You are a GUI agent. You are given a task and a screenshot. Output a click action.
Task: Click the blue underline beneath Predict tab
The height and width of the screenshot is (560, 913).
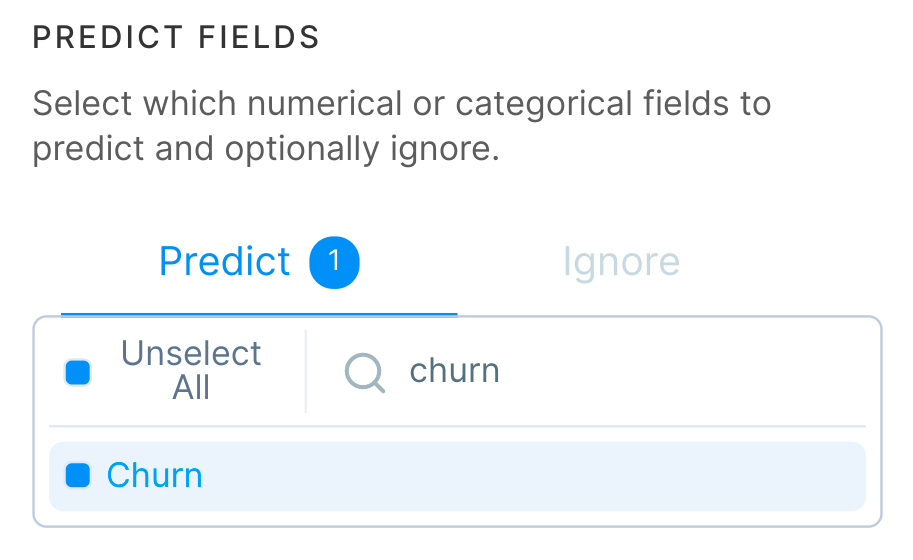click(x=259, y=314)
